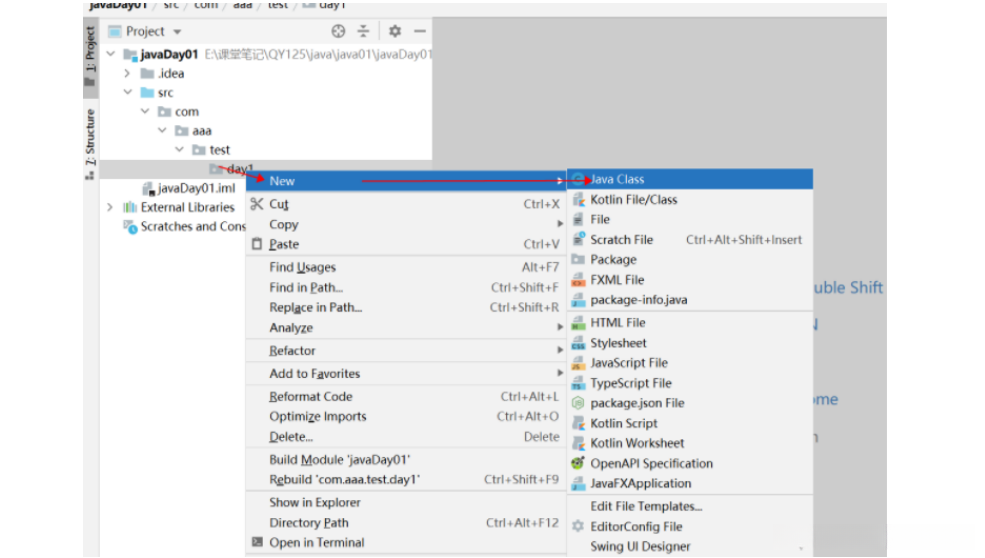The image size is (985, 558).
Task: Select the javaDay01.iml file
Action: [189, 188]
